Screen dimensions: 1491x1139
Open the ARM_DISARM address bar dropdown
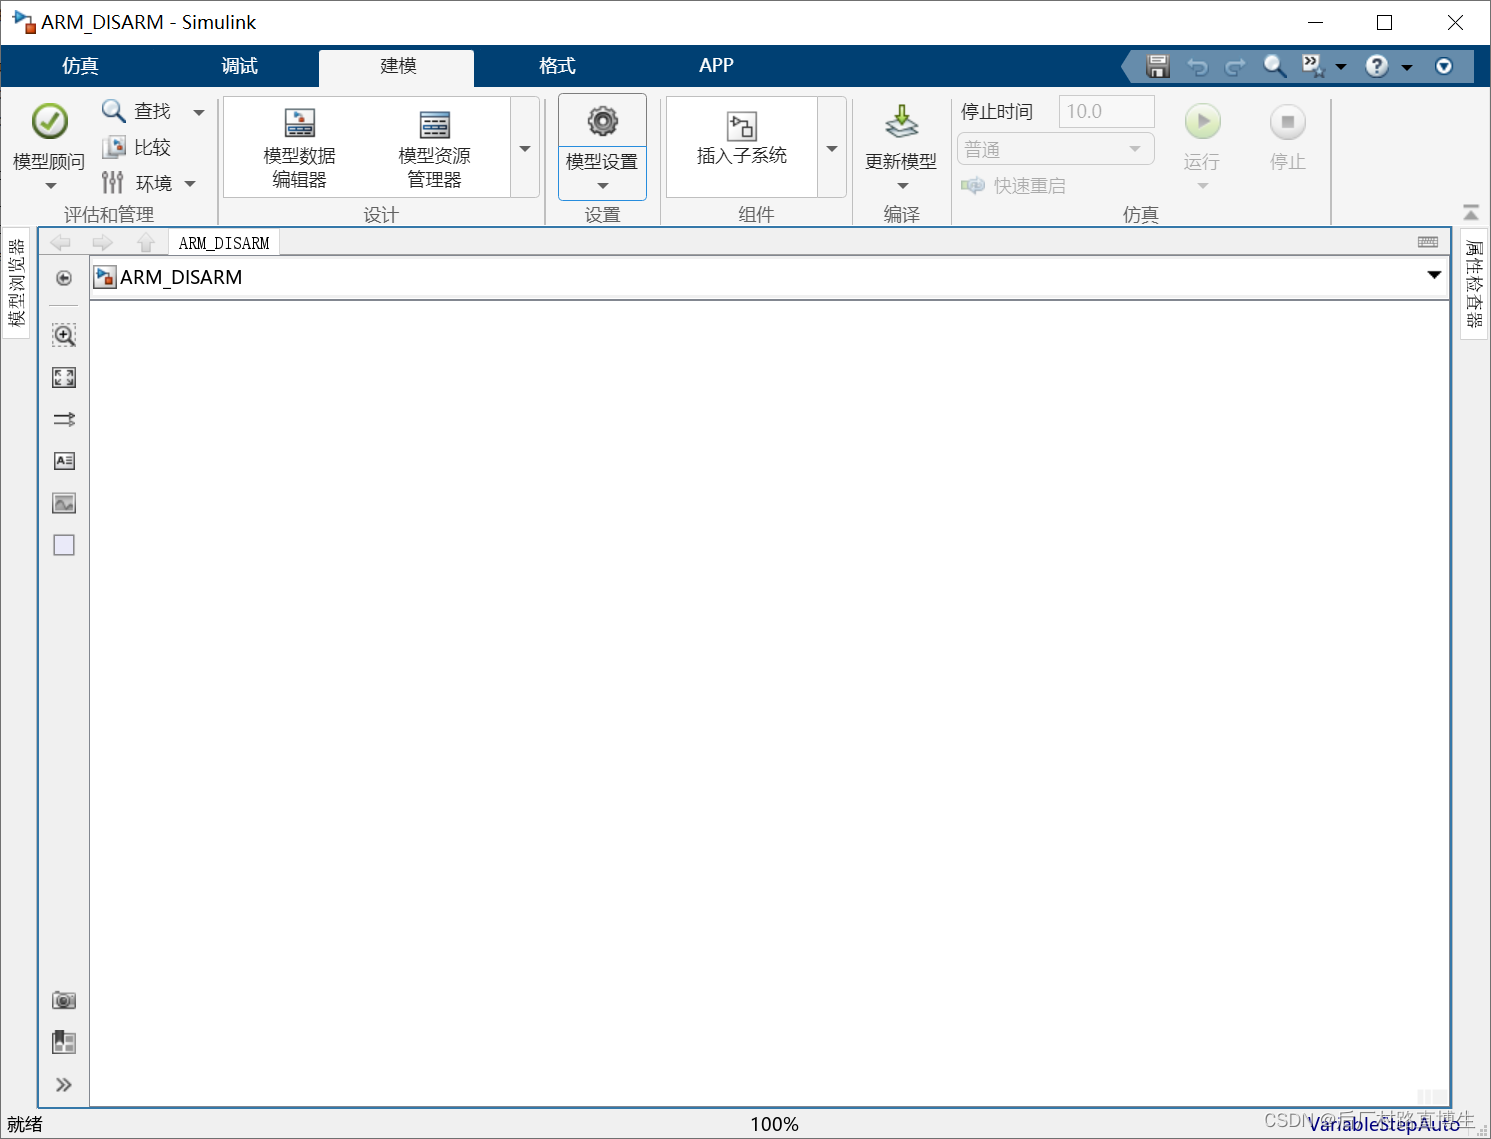tap(1434, 275)
